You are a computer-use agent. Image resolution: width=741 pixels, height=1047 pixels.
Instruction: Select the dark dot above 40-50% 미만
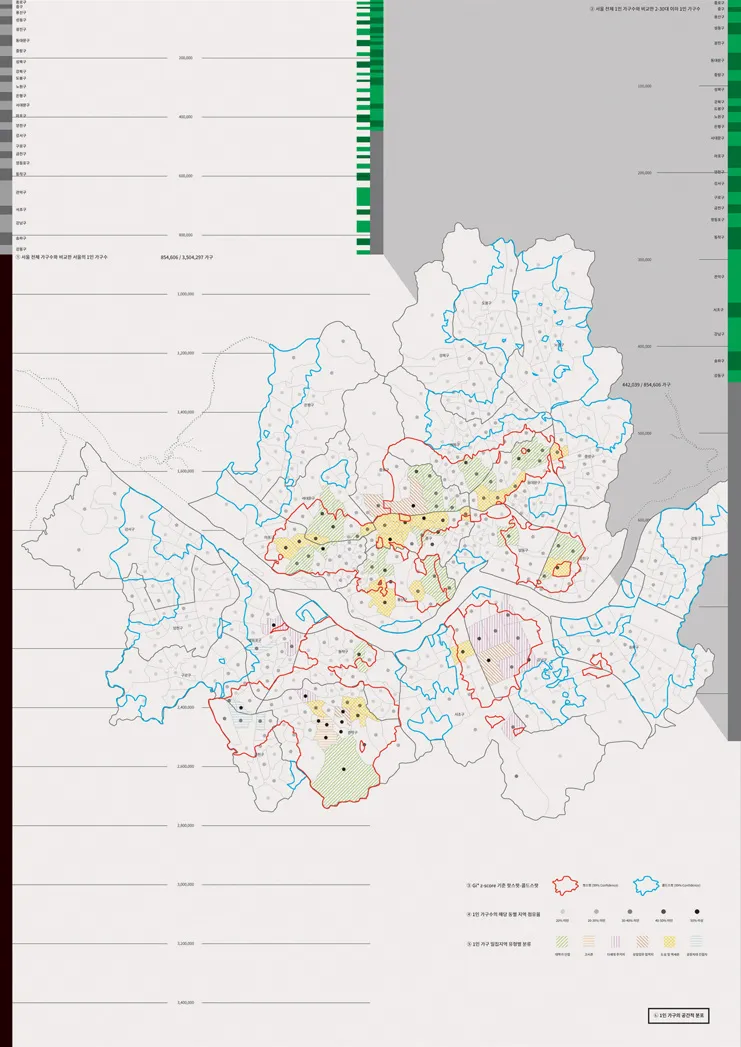[x=664, y=911]
